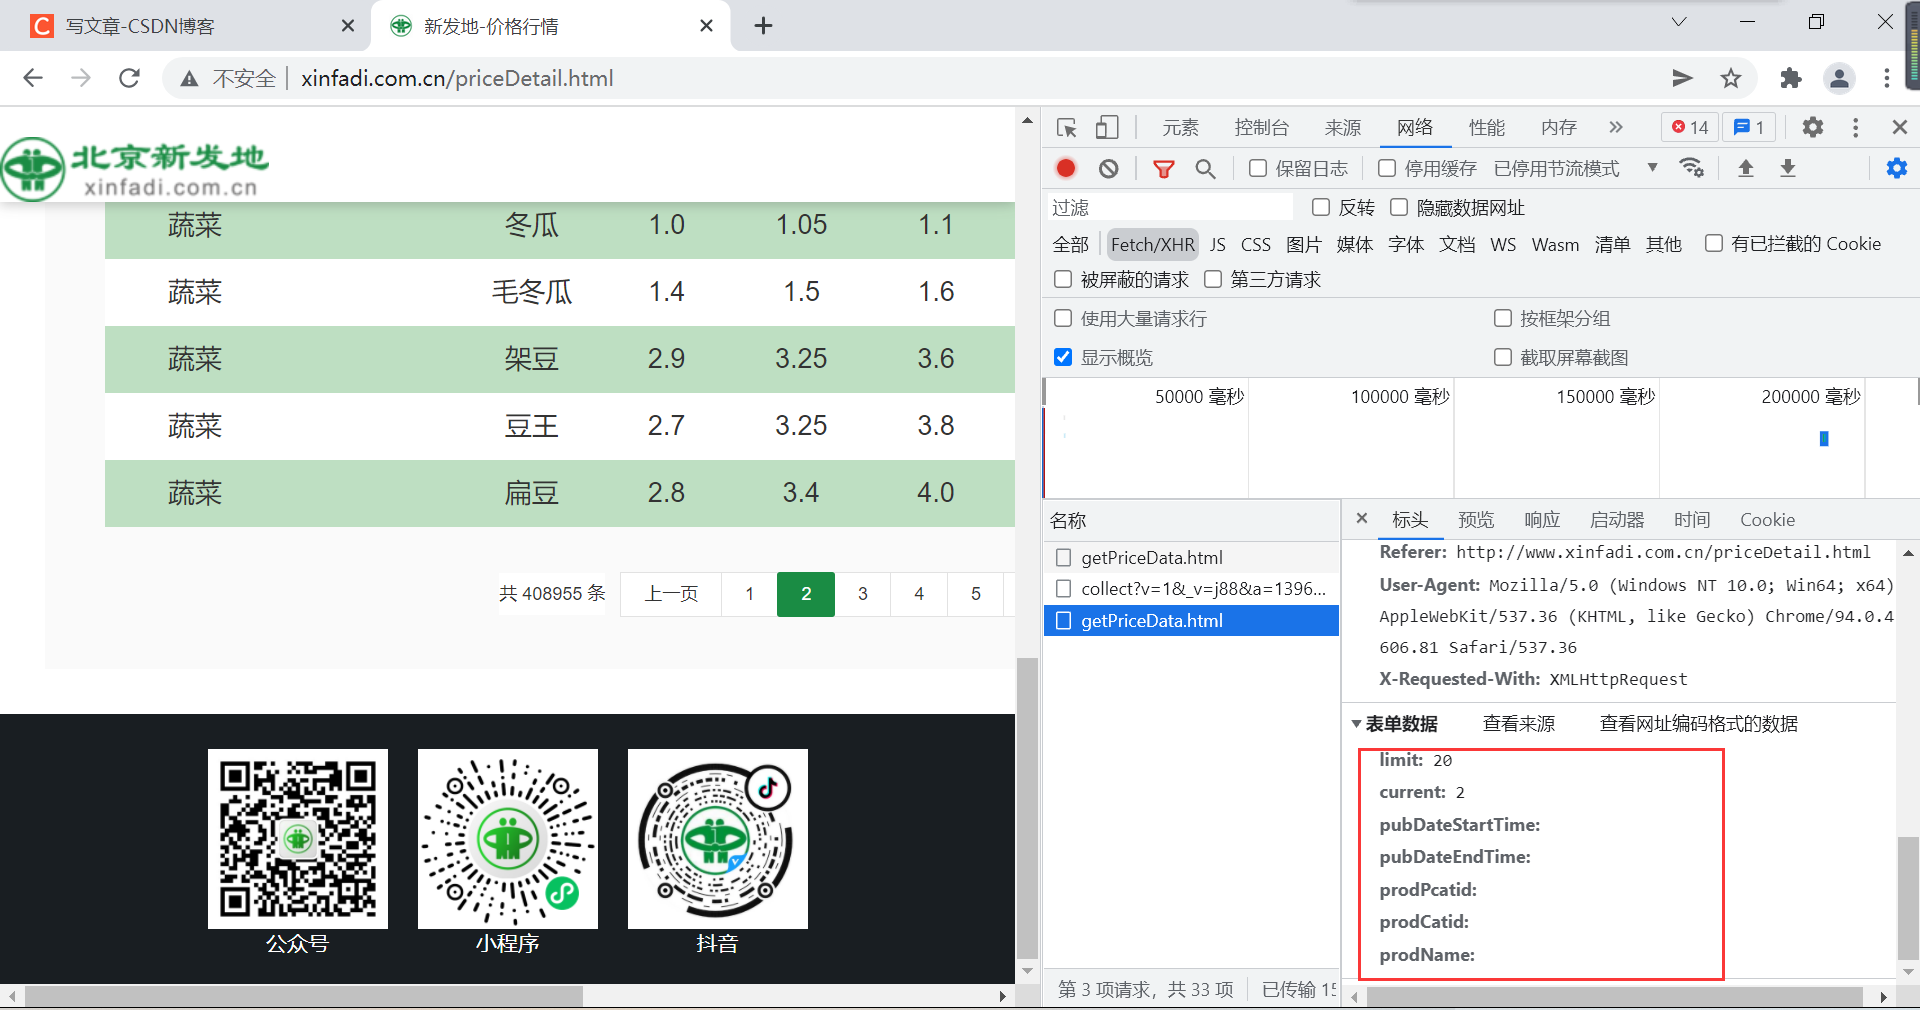
Task: Toggle the device toolbar emulation icon
Action: coord(1106,127)
